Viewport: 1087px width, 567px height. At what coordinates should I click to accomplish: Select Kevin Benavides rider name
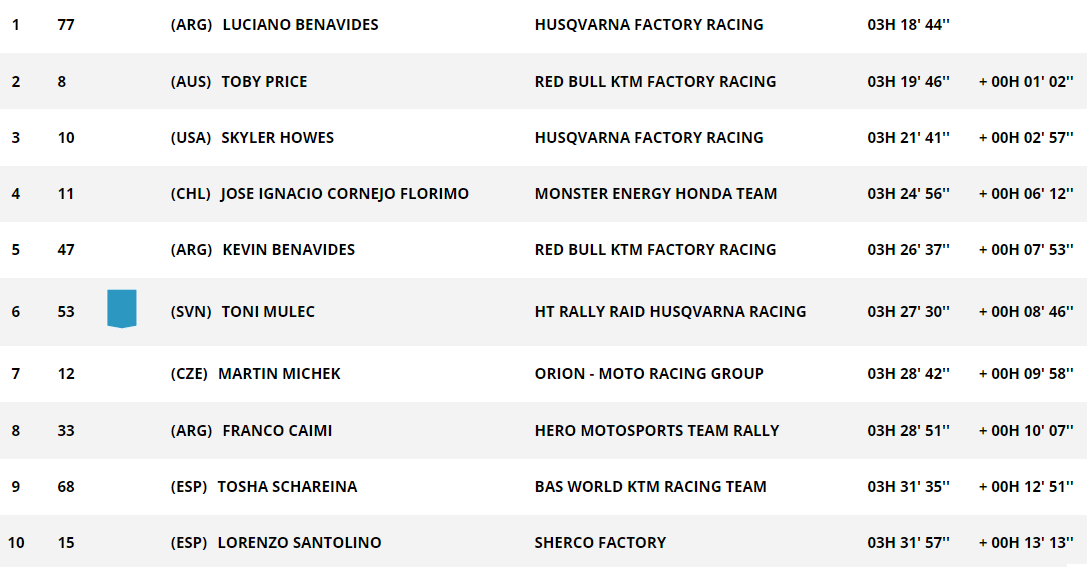(288, 250)
